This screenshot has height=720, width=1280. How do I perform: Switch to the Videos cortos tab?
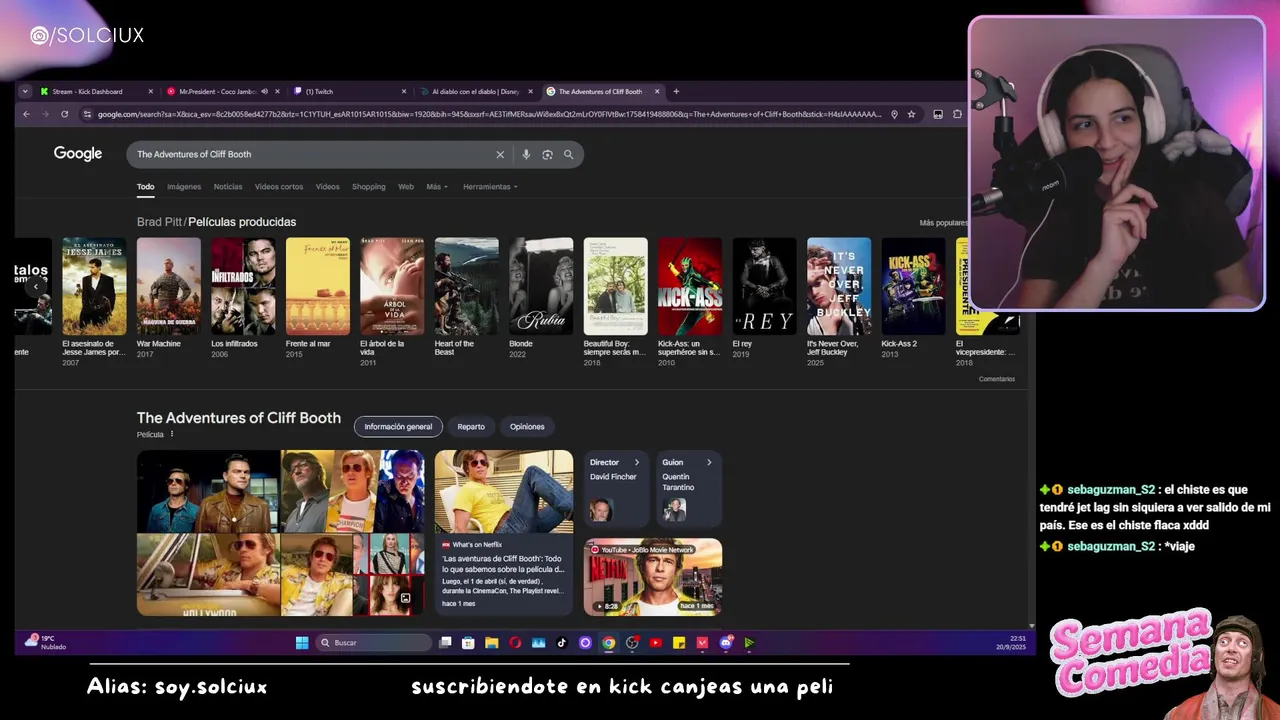tap(279, 187)
